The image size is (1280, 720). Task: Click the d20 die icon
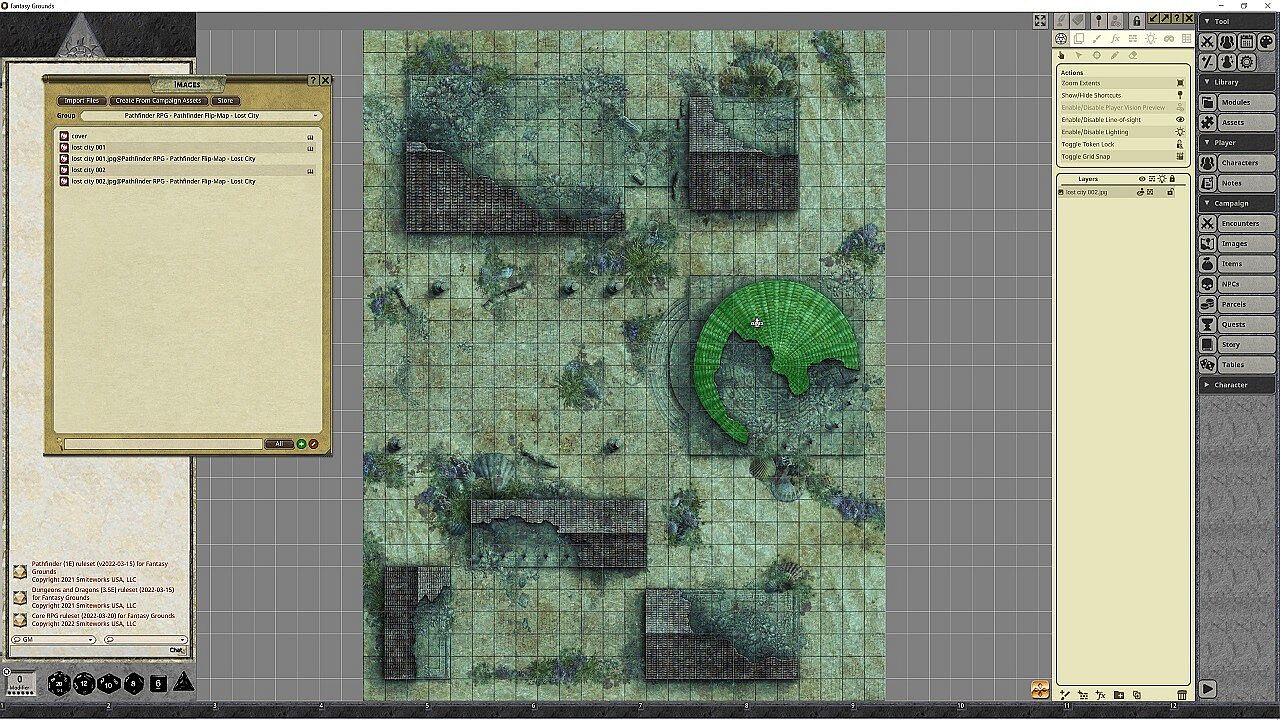click(x=59, y=683)
